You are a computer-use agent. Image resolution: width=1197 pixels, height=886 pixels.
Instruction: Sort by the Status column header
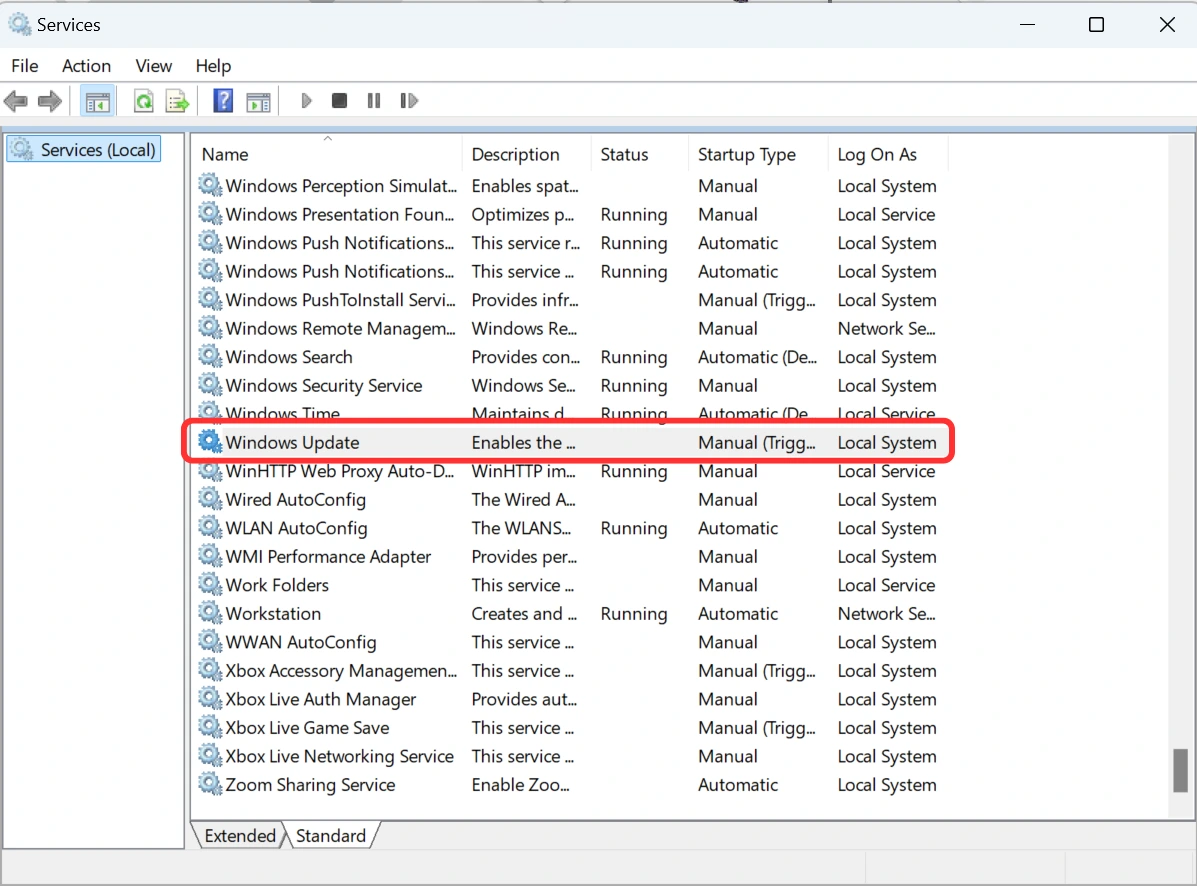640,154
